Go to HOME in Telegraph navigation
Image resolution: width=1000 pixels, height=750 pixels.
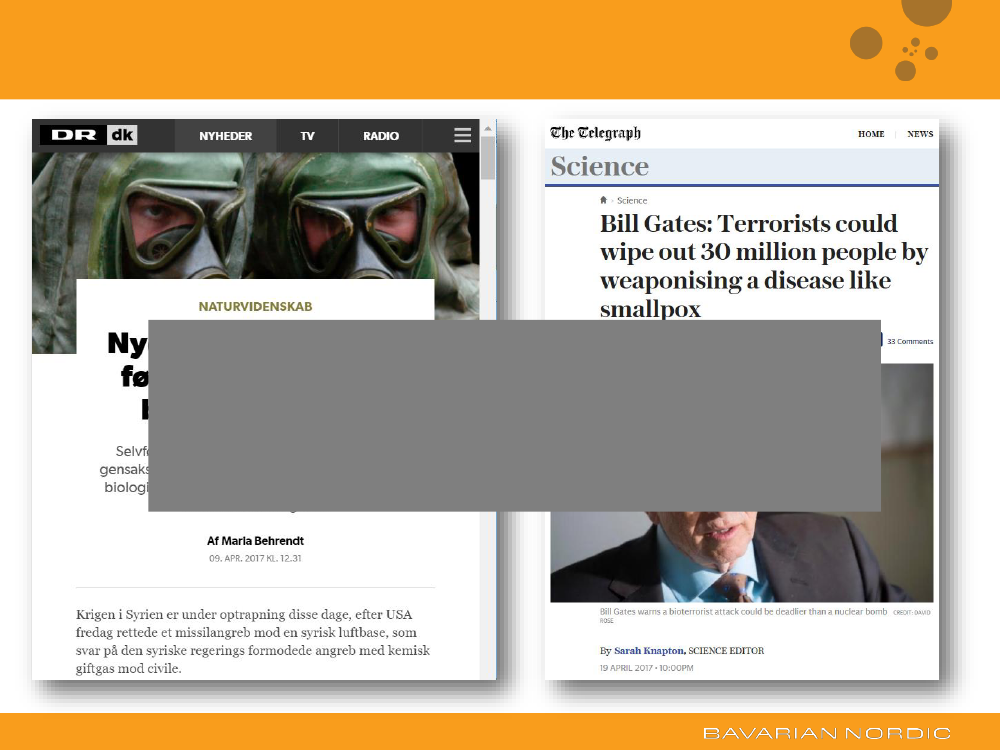tap(870, 134)
